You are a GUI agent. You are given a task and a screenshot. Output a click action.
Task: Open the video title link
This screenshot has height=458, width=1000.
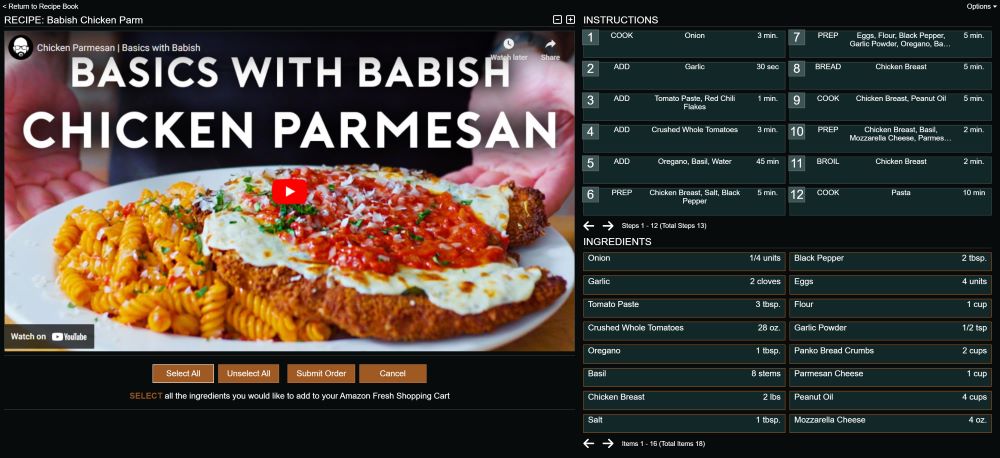click(119, 47)
